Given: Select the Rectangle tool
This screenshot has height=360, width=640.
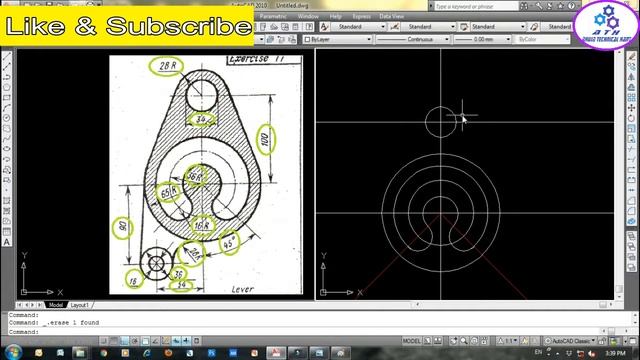Looking at the screenshot, I should click(x=7, y=98).
